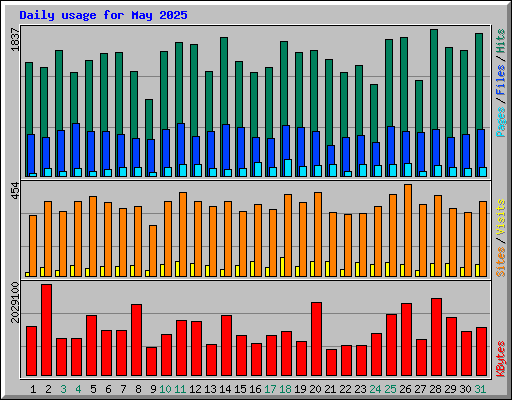Screen dimensions: 512x400
Task: Click day 20 on the x-axis
Action: coord(315,389)
